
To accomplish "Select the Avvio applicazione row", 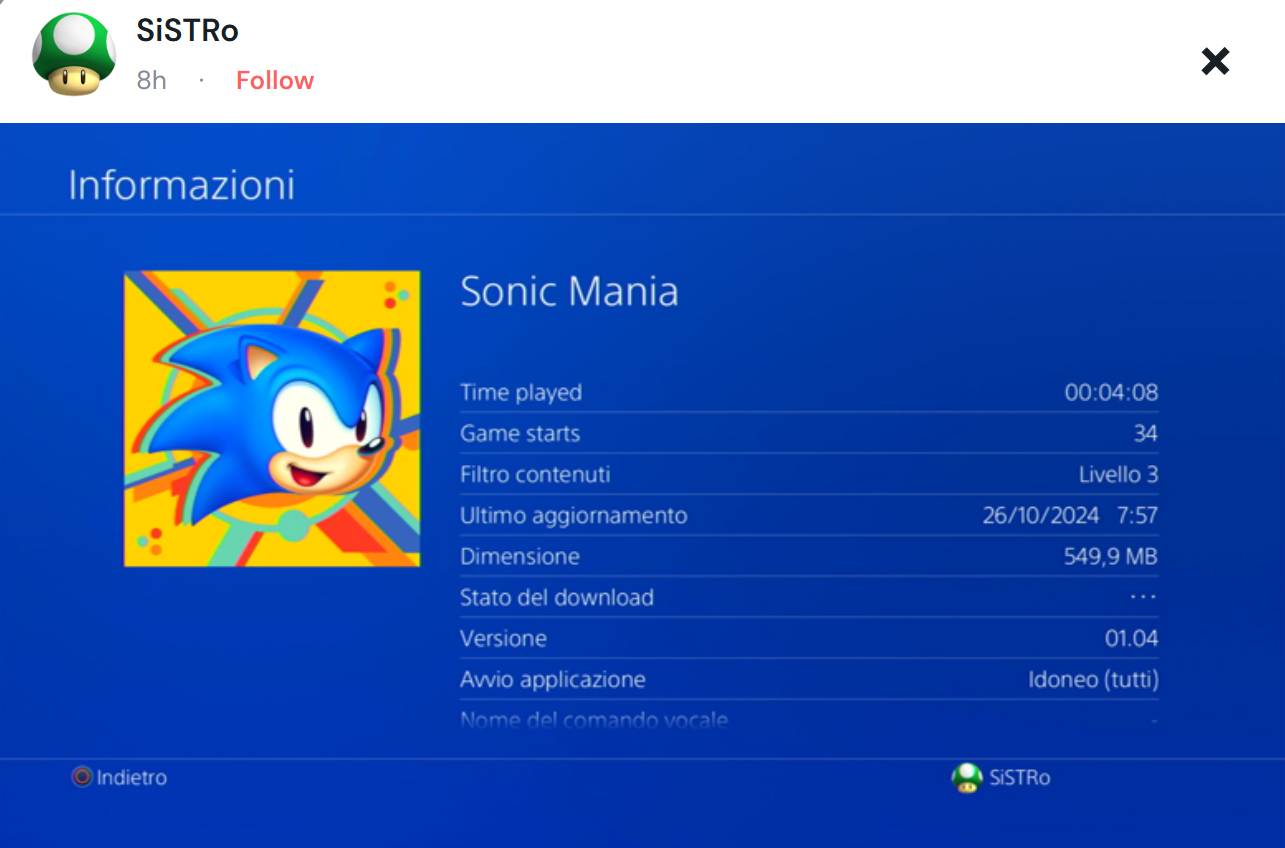I will [809, 679].
